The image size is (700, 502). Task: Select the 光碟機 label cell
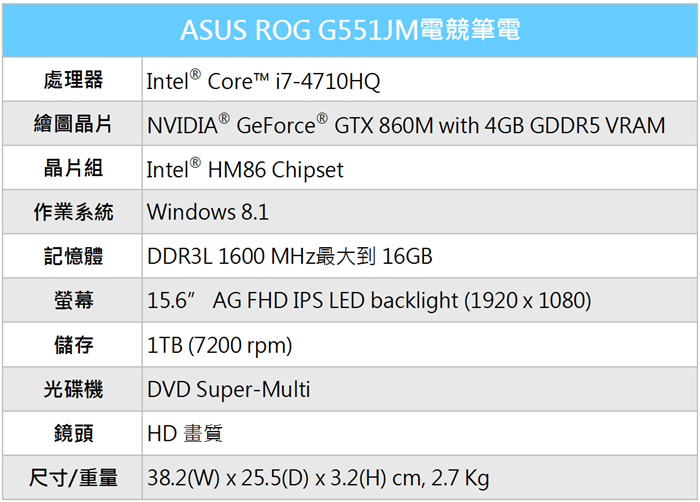pos(73,389)
